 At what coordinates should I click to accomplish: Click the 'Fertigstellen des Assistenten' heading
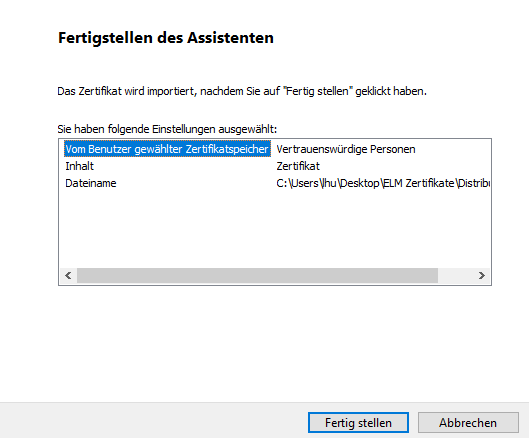click(x=166, y=37)
